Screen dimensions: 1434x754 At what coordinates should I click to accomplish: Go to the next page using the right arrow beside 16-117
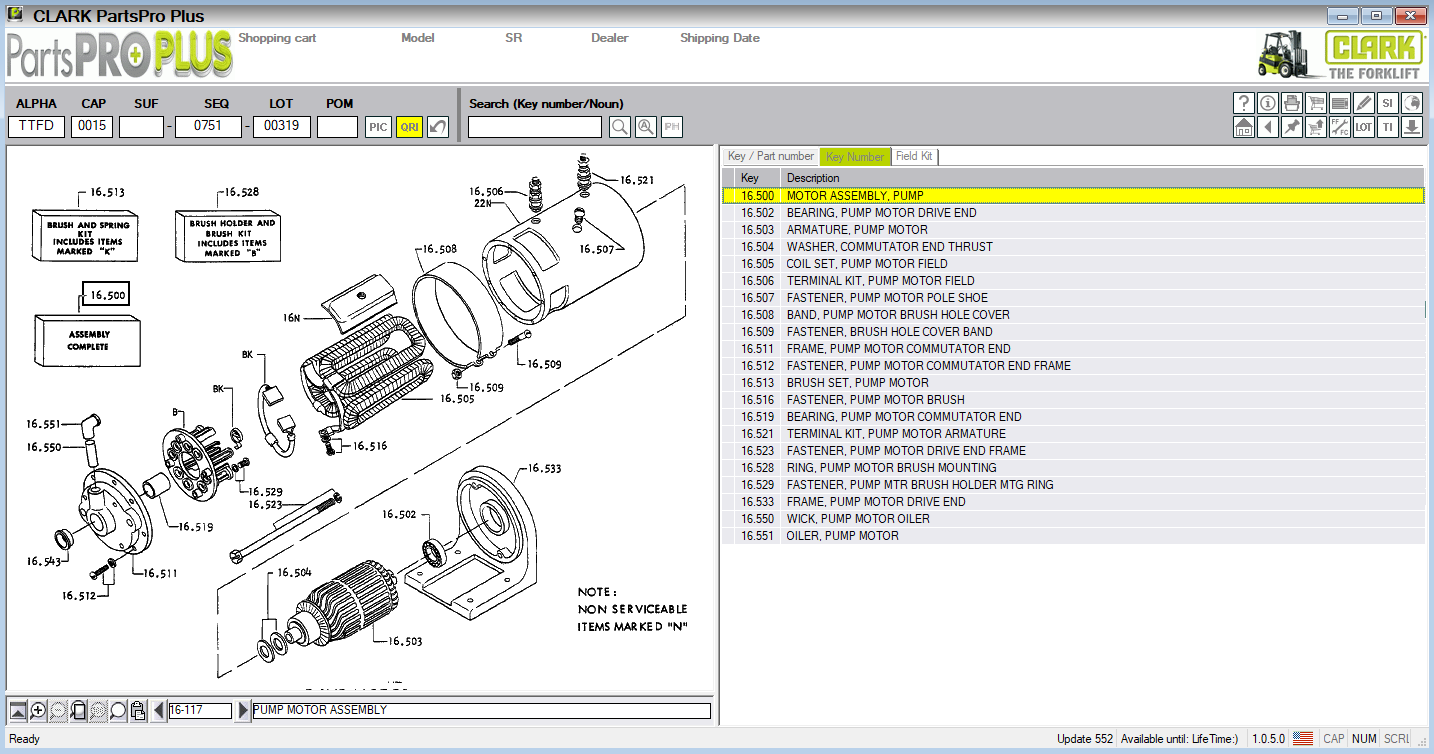(242, 711)
